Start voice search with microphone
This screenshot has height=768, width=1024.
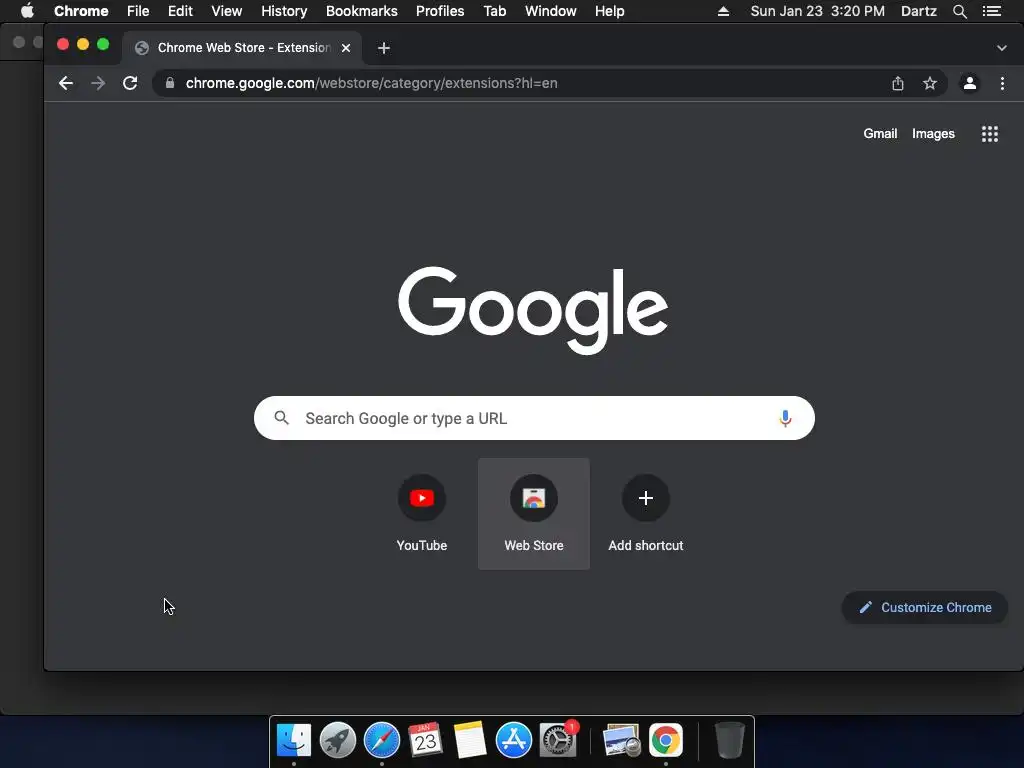[x=785, y=418]
